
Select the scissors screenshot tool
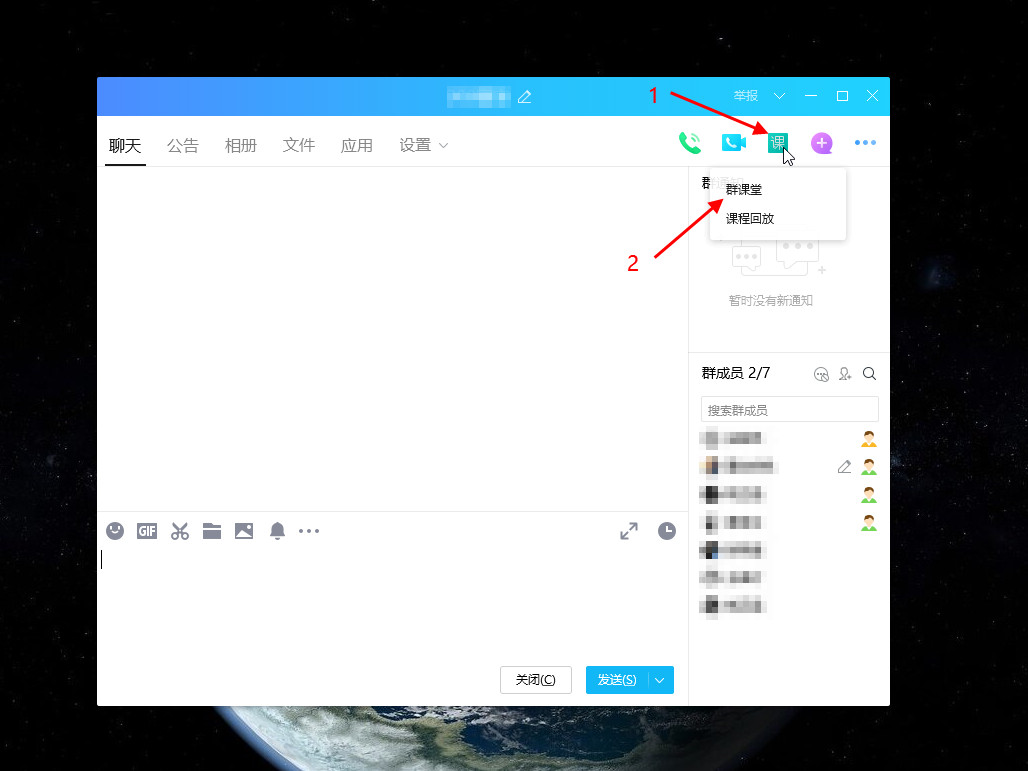tap(180, 531)
